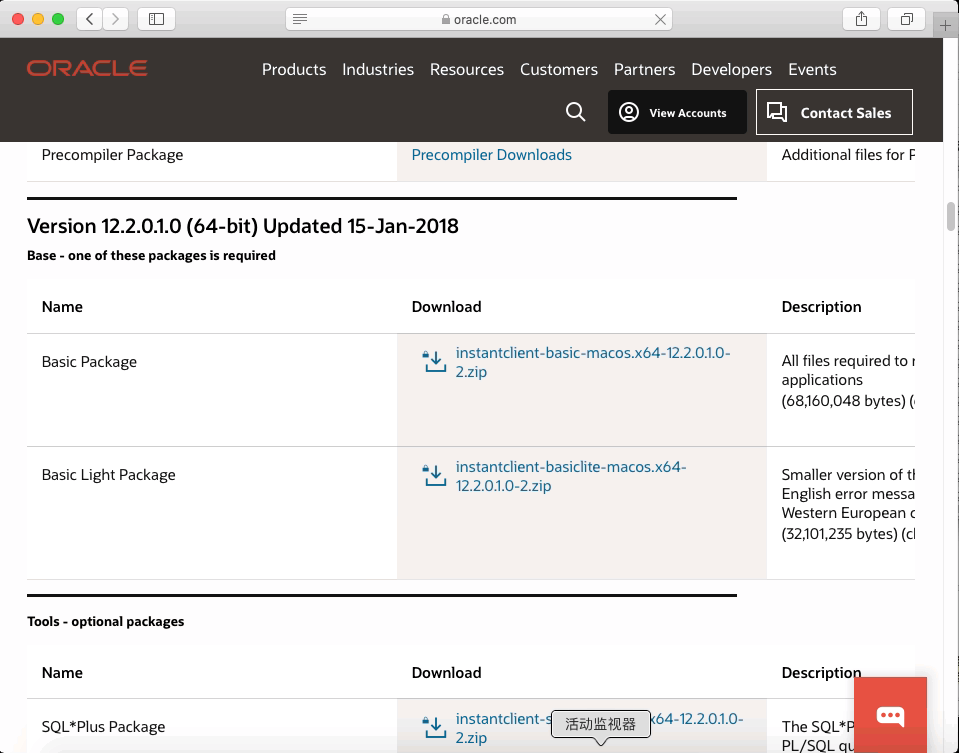Click the Name header in Base table
This screenshot has height=753, width=959.
click(62, 306)
